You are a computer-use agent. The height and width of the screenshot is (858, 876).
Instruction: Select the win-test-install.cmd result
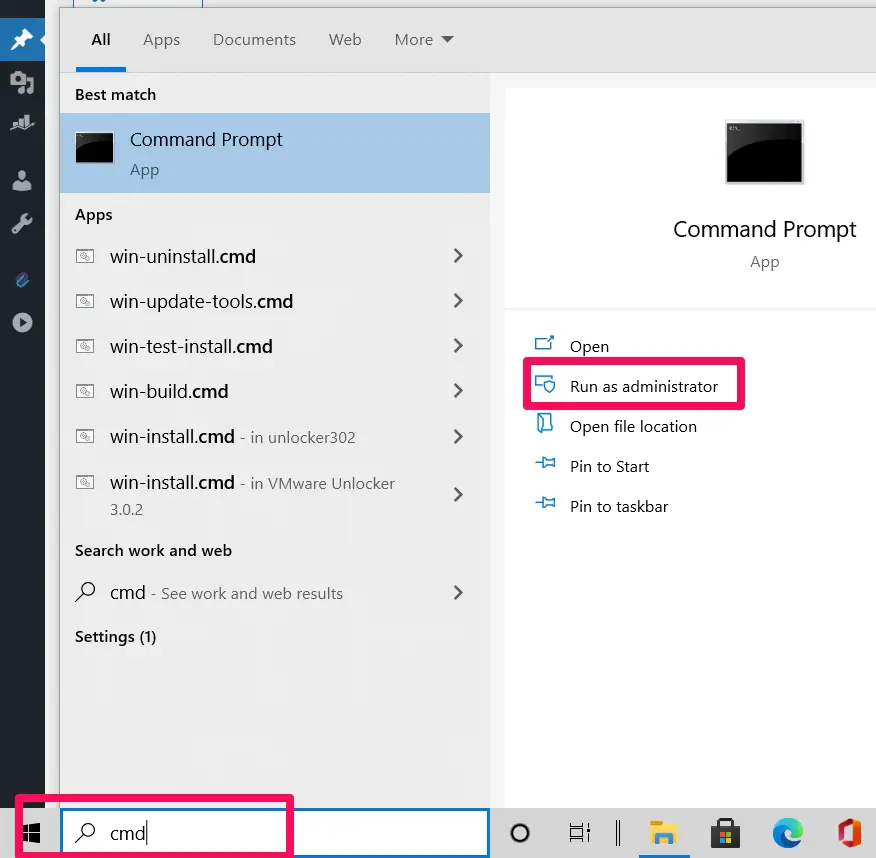pyautogui.click(x=275, y=346)
